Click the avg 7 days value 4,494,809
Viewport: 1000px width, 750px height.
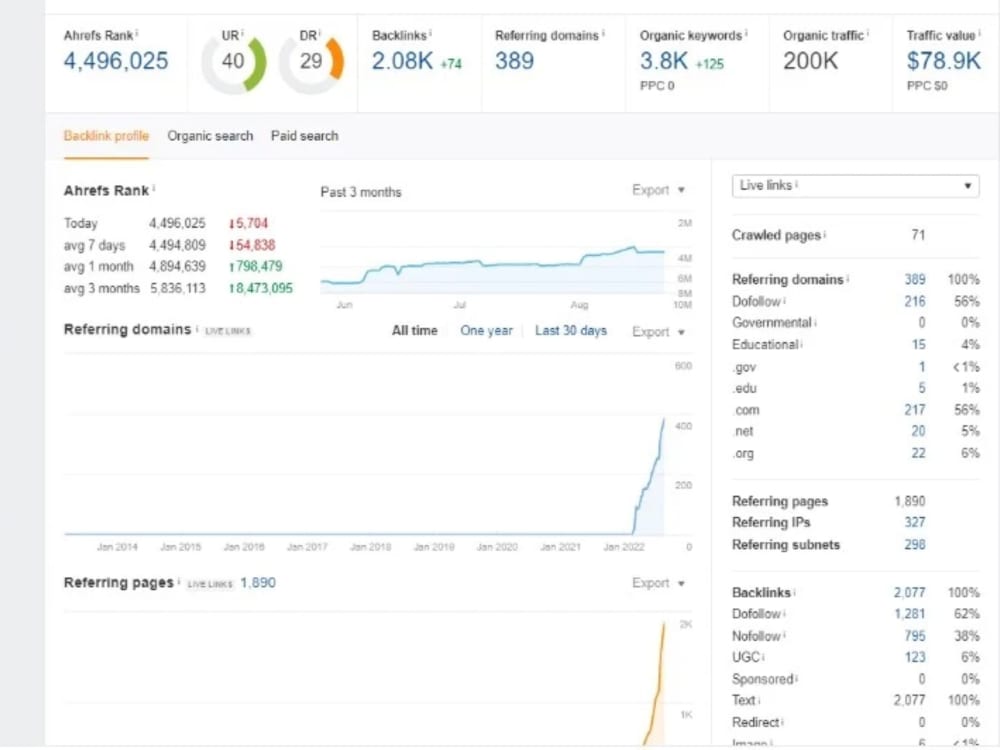(177, 245)
